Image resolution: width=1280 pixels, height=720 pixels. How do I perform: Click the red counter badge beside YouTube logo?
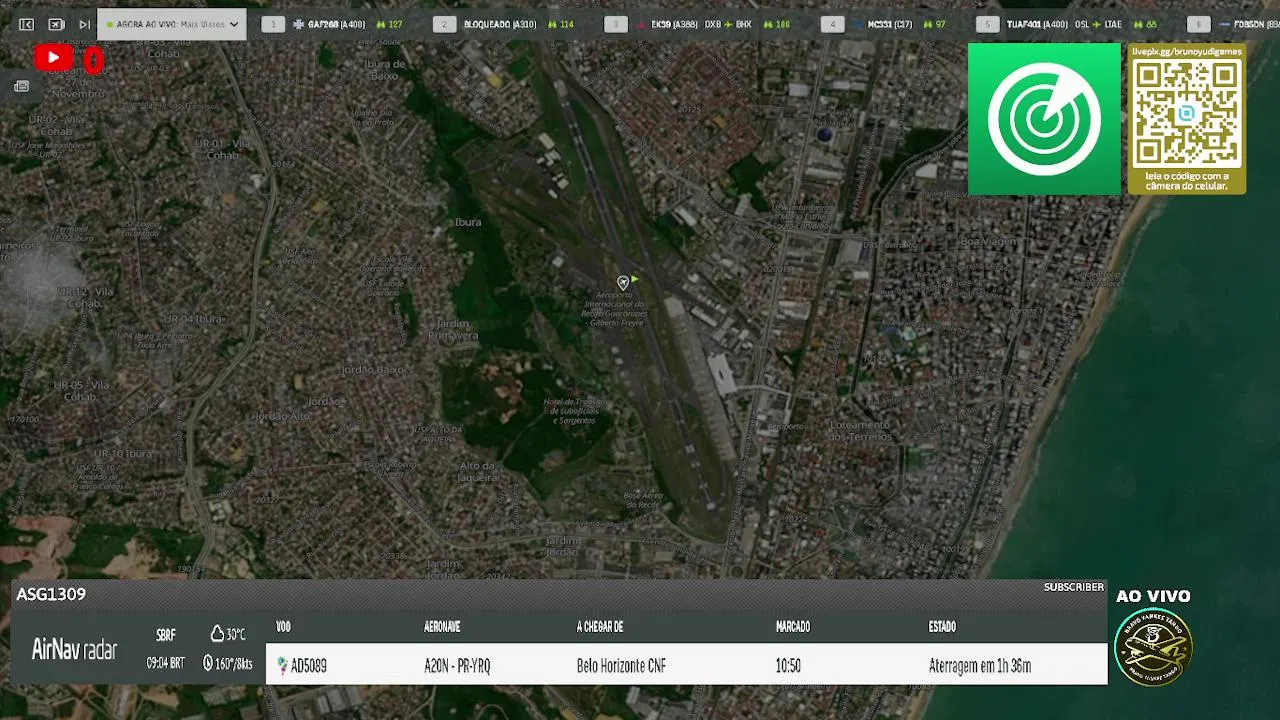point(93,60)
